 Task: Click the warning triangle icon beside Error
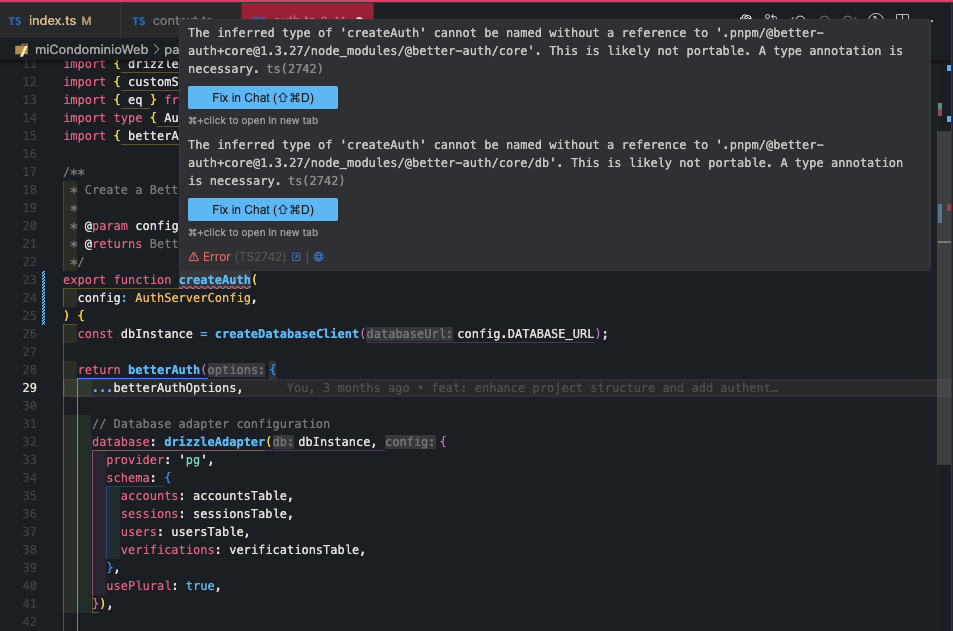pyautogui.click(x=193, y=257)
